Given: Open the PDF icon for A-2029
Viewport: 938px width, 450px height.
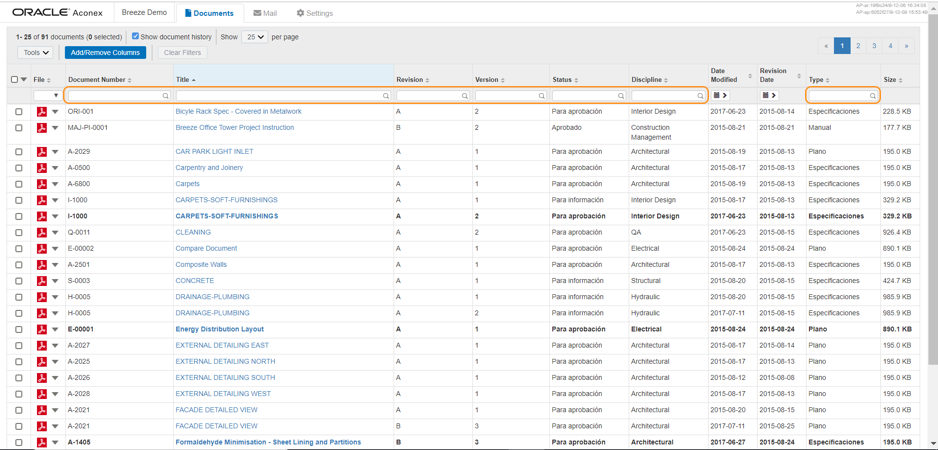Looking at the screenshot, I should coord(42,152).
